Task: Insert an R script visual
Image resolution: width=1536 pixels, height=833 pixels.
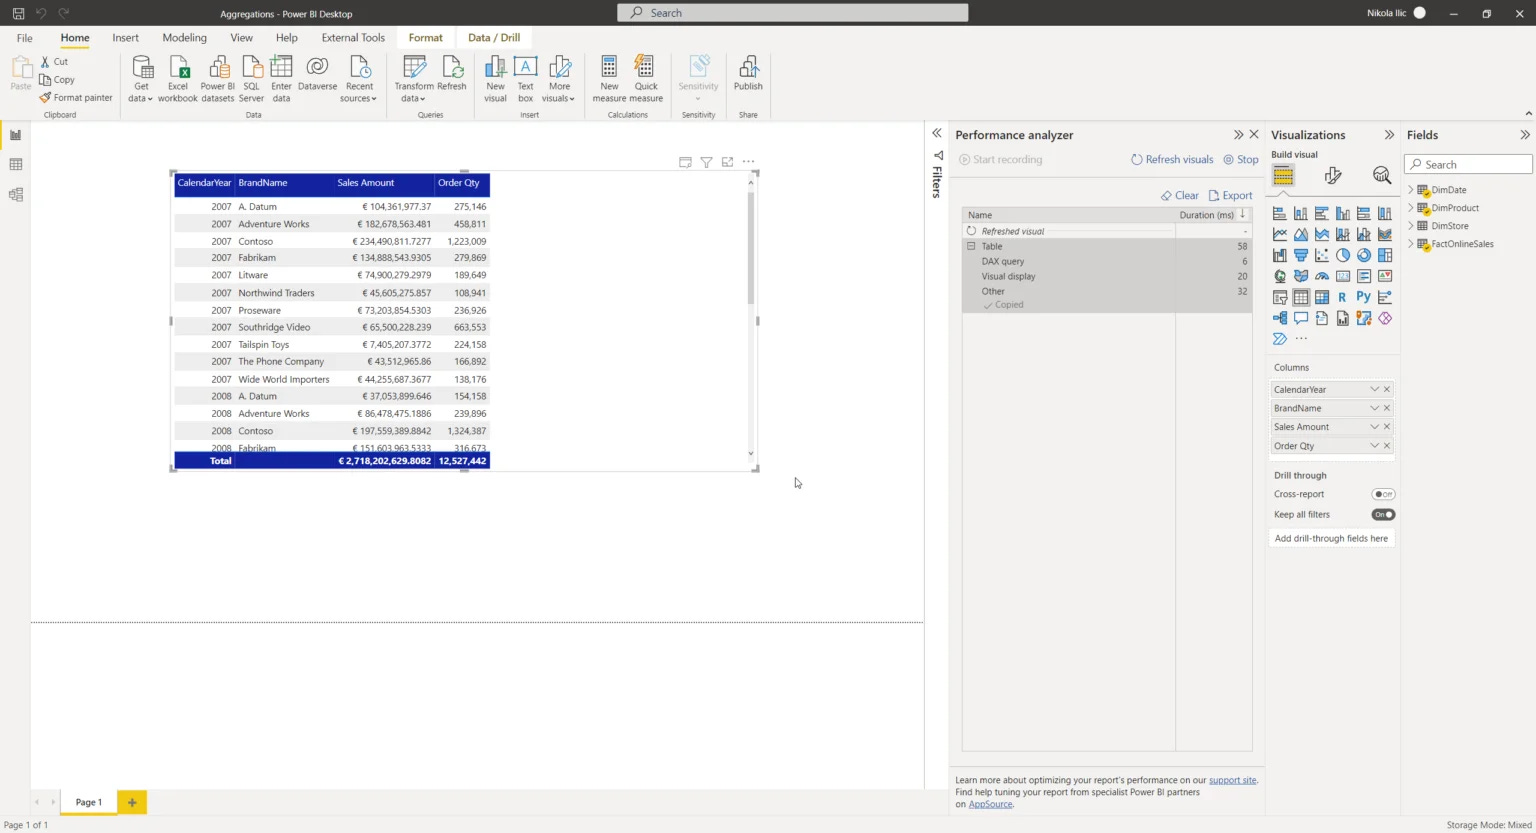Action: pos(1342,297)
